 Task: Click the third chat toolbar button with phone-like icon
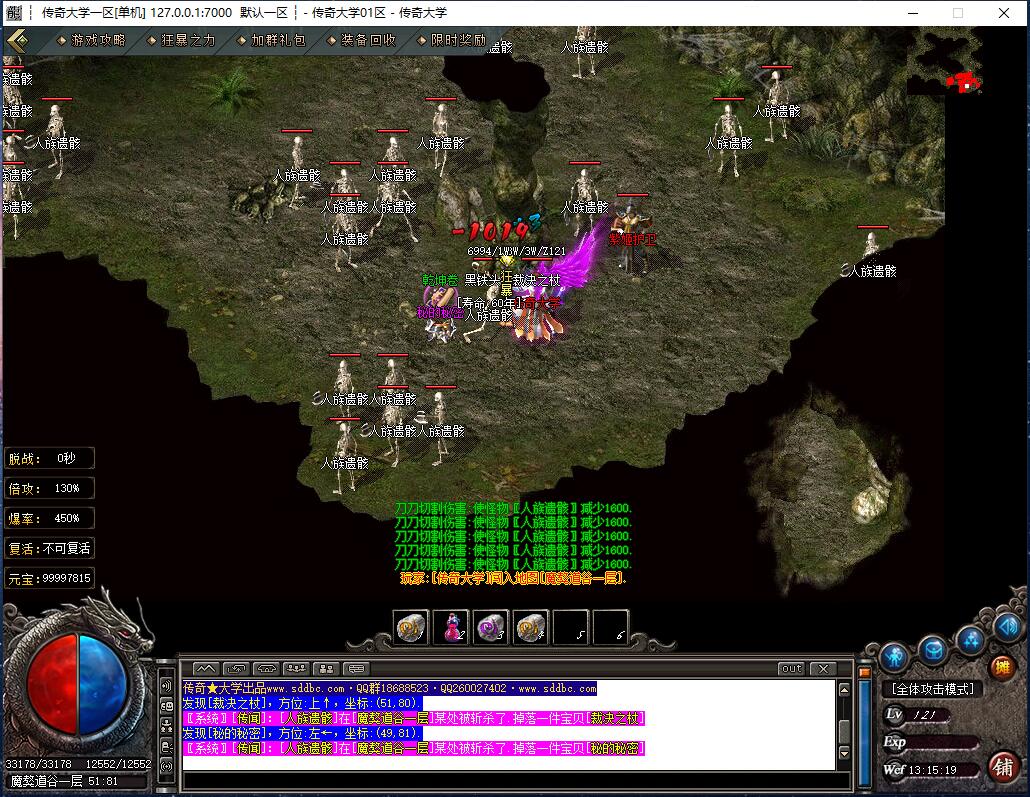(x=266, y=668)
